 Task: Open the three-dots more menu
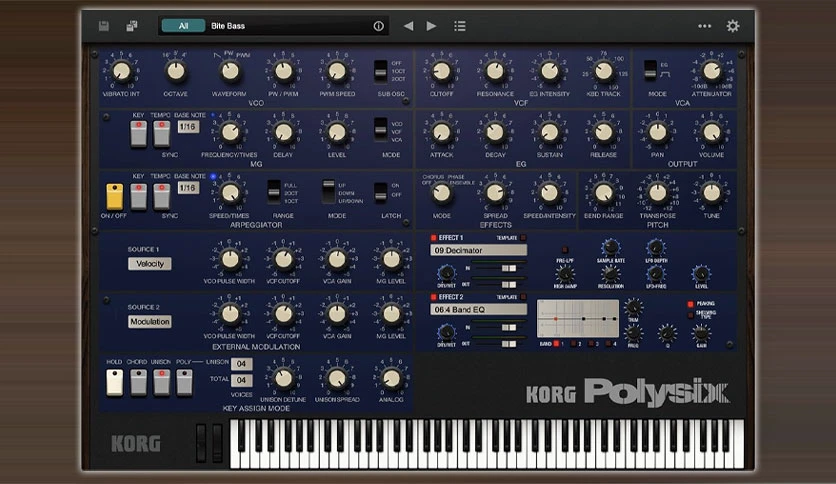(704, 26)
